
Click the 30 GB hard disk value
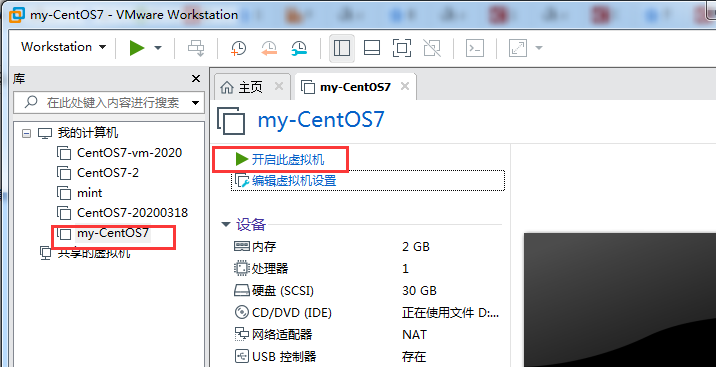pos(419,291)
